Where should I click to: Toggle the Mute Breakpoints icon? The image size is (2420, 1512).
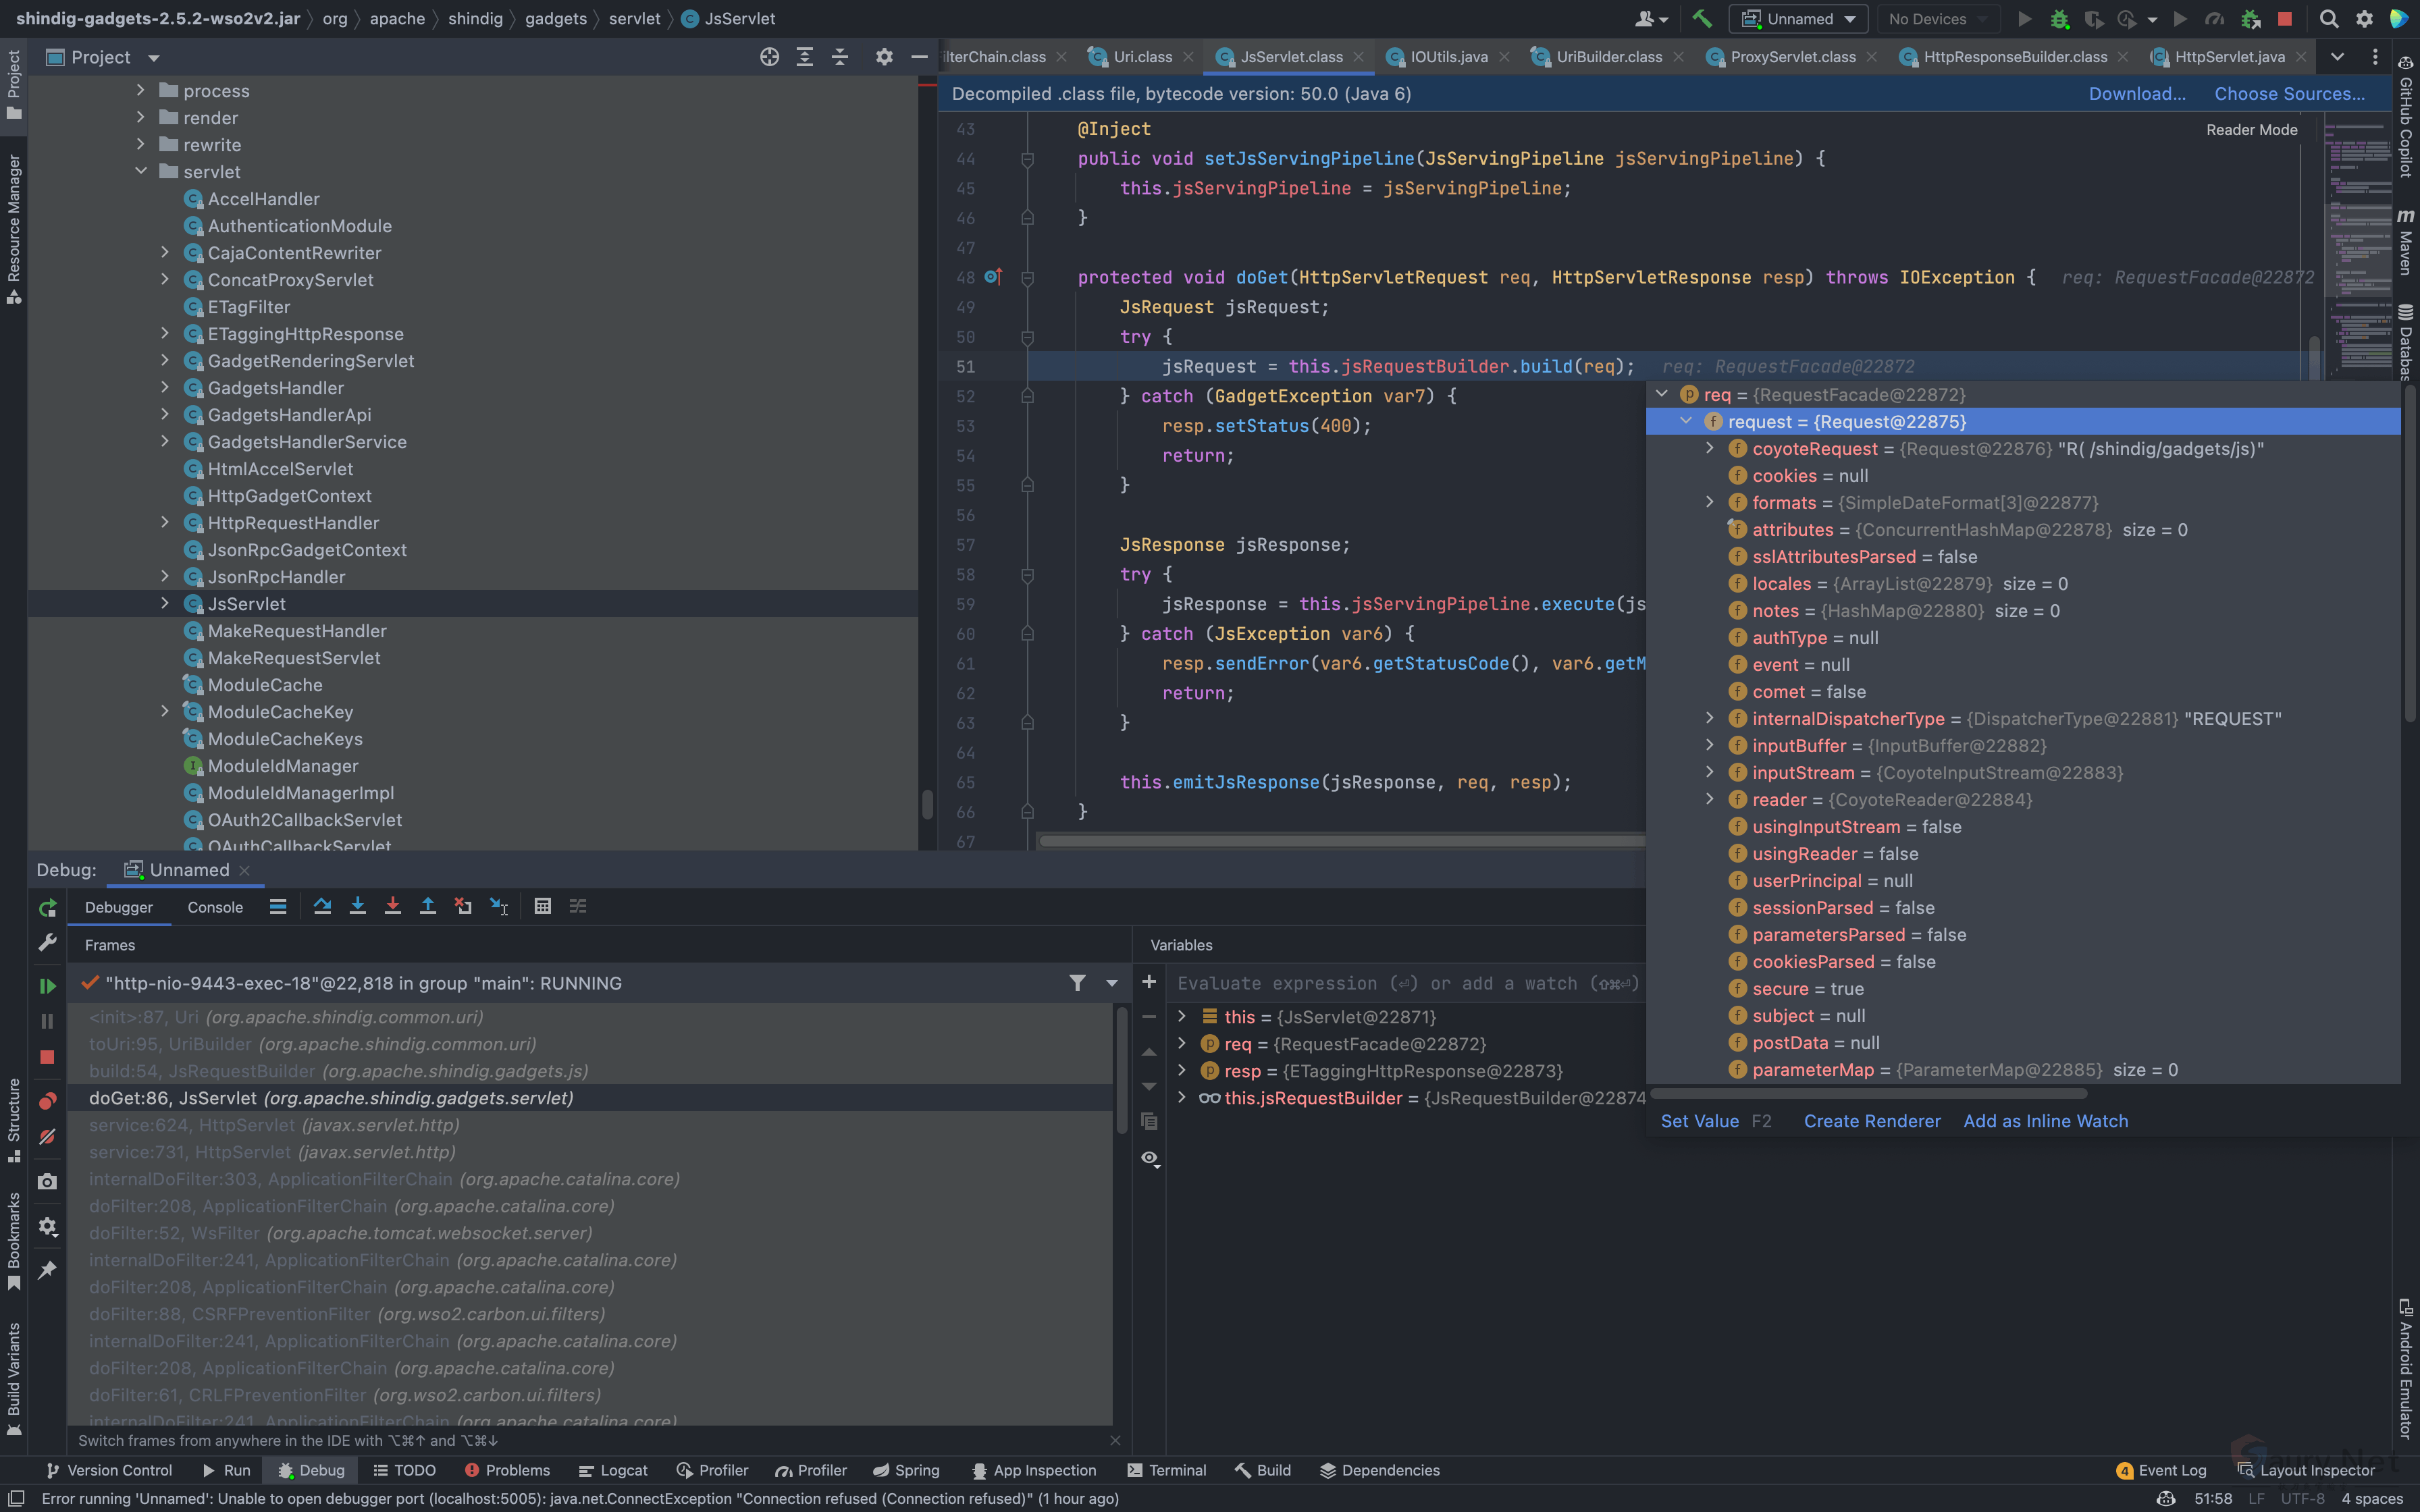pyautogui.click(x=47, y=1137)
